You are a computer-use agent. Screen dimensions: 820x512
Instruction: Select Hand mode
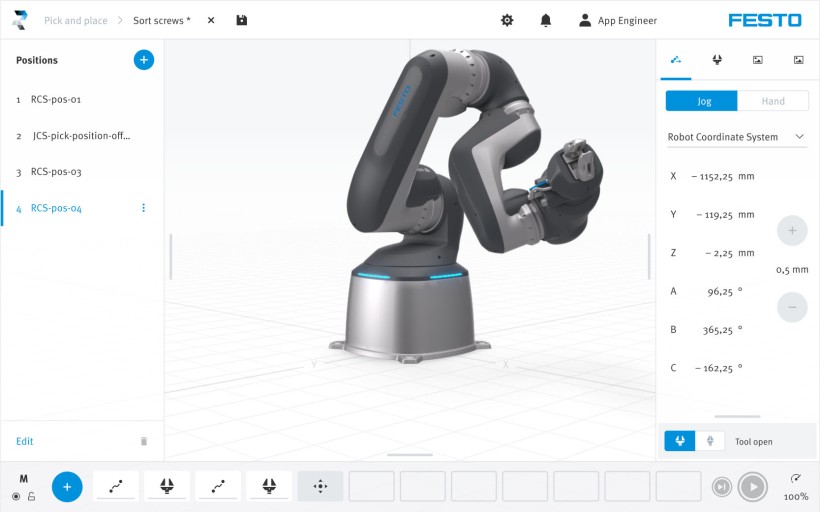[x=773, y=101]
